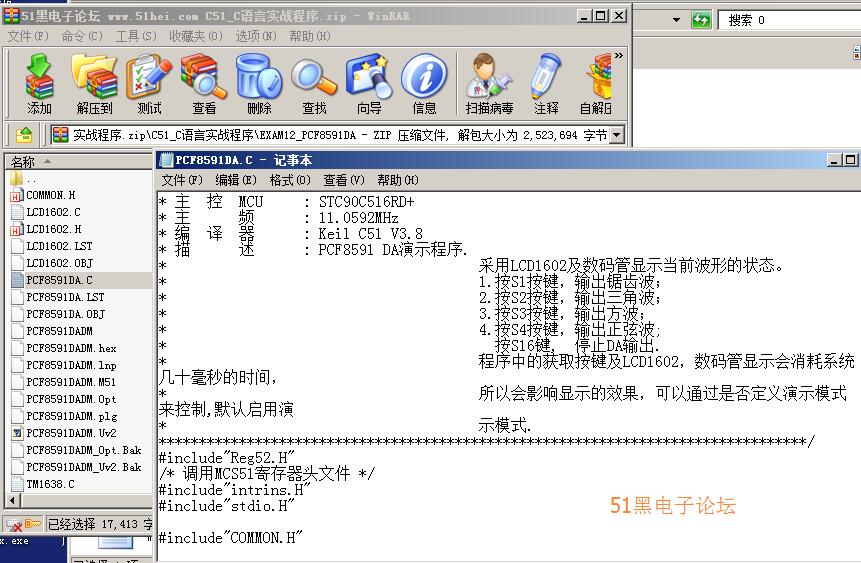Run 扫描病毒 (Virus Scan) tool
The width and height of the screenshot is (861, 563).
coord(489,84)
